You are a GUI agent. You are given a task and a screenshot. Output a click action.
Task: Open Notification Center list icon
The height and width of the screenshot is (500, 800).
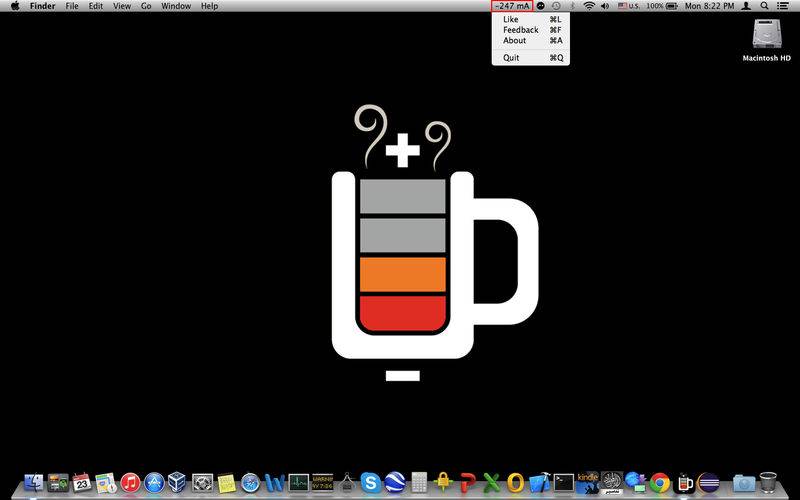782,6
